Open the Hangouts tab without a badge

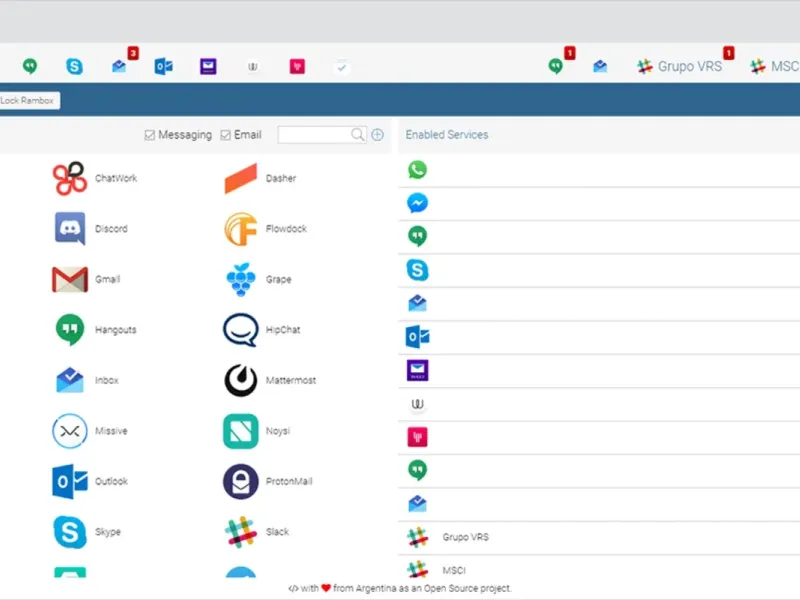click(30, 66)
